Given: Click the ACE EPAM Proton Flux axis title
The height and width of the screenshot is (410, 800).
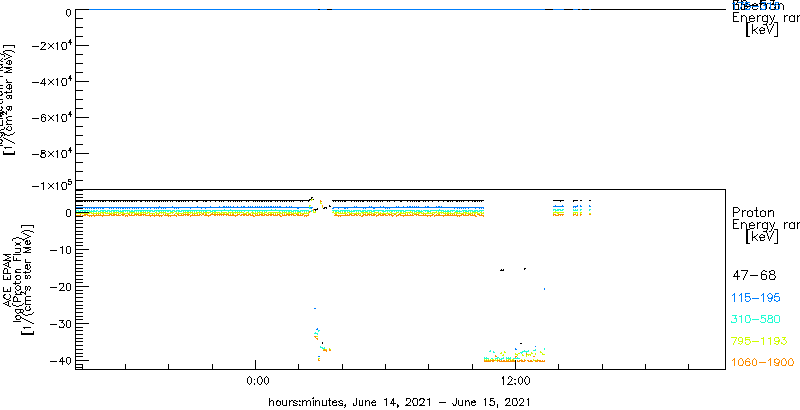Looking at the screenshot, I should [16, 278].
